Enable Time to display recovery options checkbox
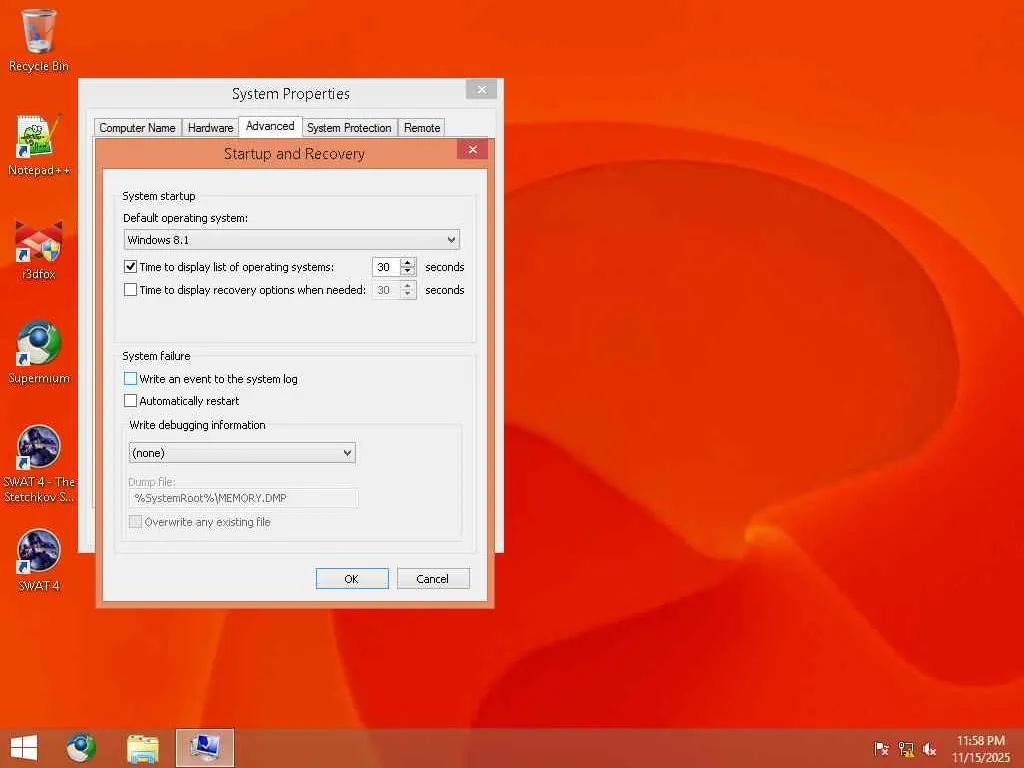This screenshot has height=768, width=1024. 131,289
